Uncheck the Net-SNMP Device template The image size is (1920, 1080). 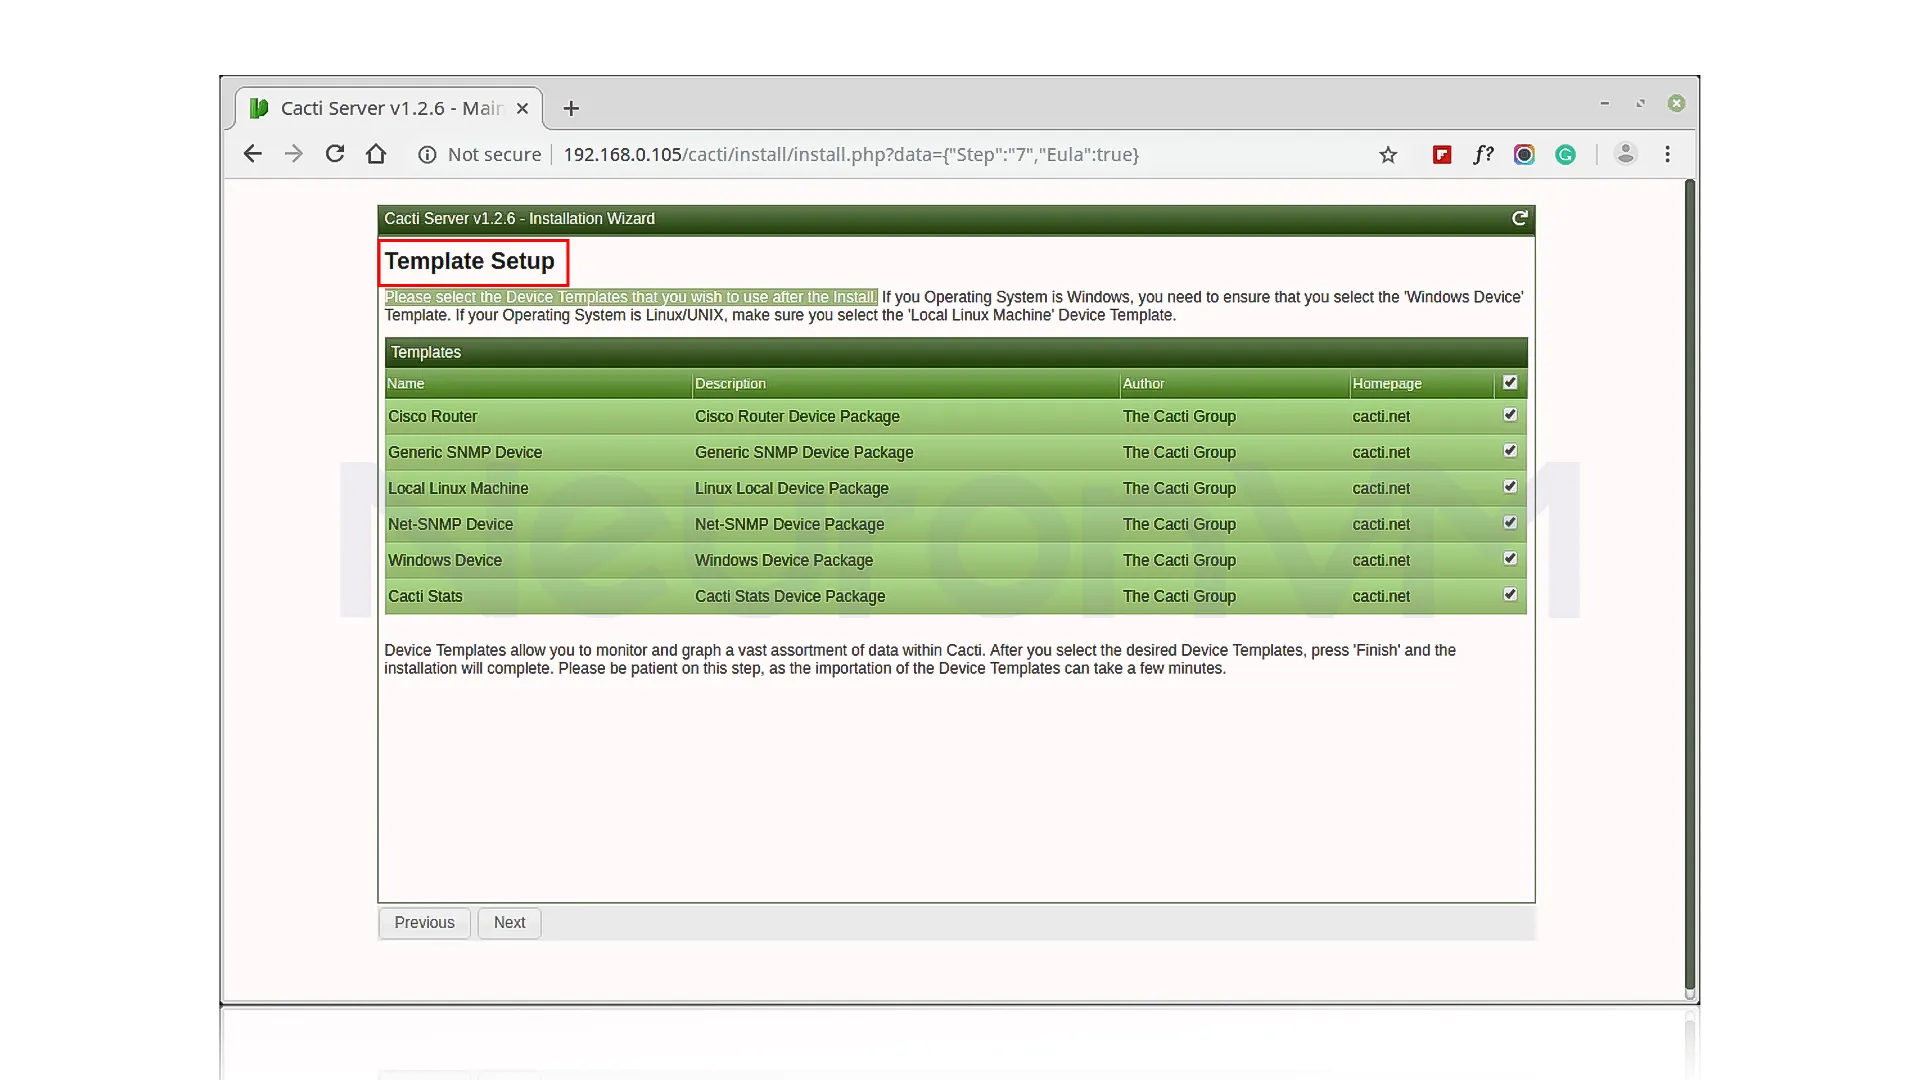pos(1510,523)
